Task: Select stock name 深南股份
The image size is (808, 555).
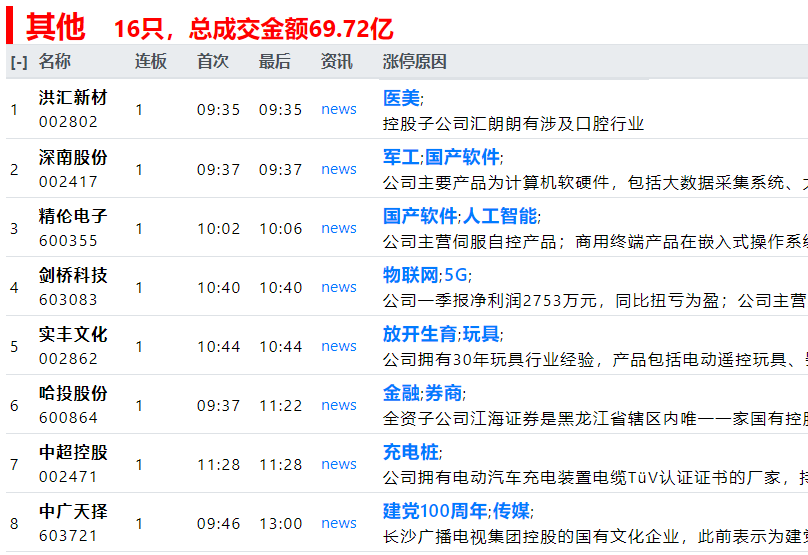Action: tap(73, 157)
